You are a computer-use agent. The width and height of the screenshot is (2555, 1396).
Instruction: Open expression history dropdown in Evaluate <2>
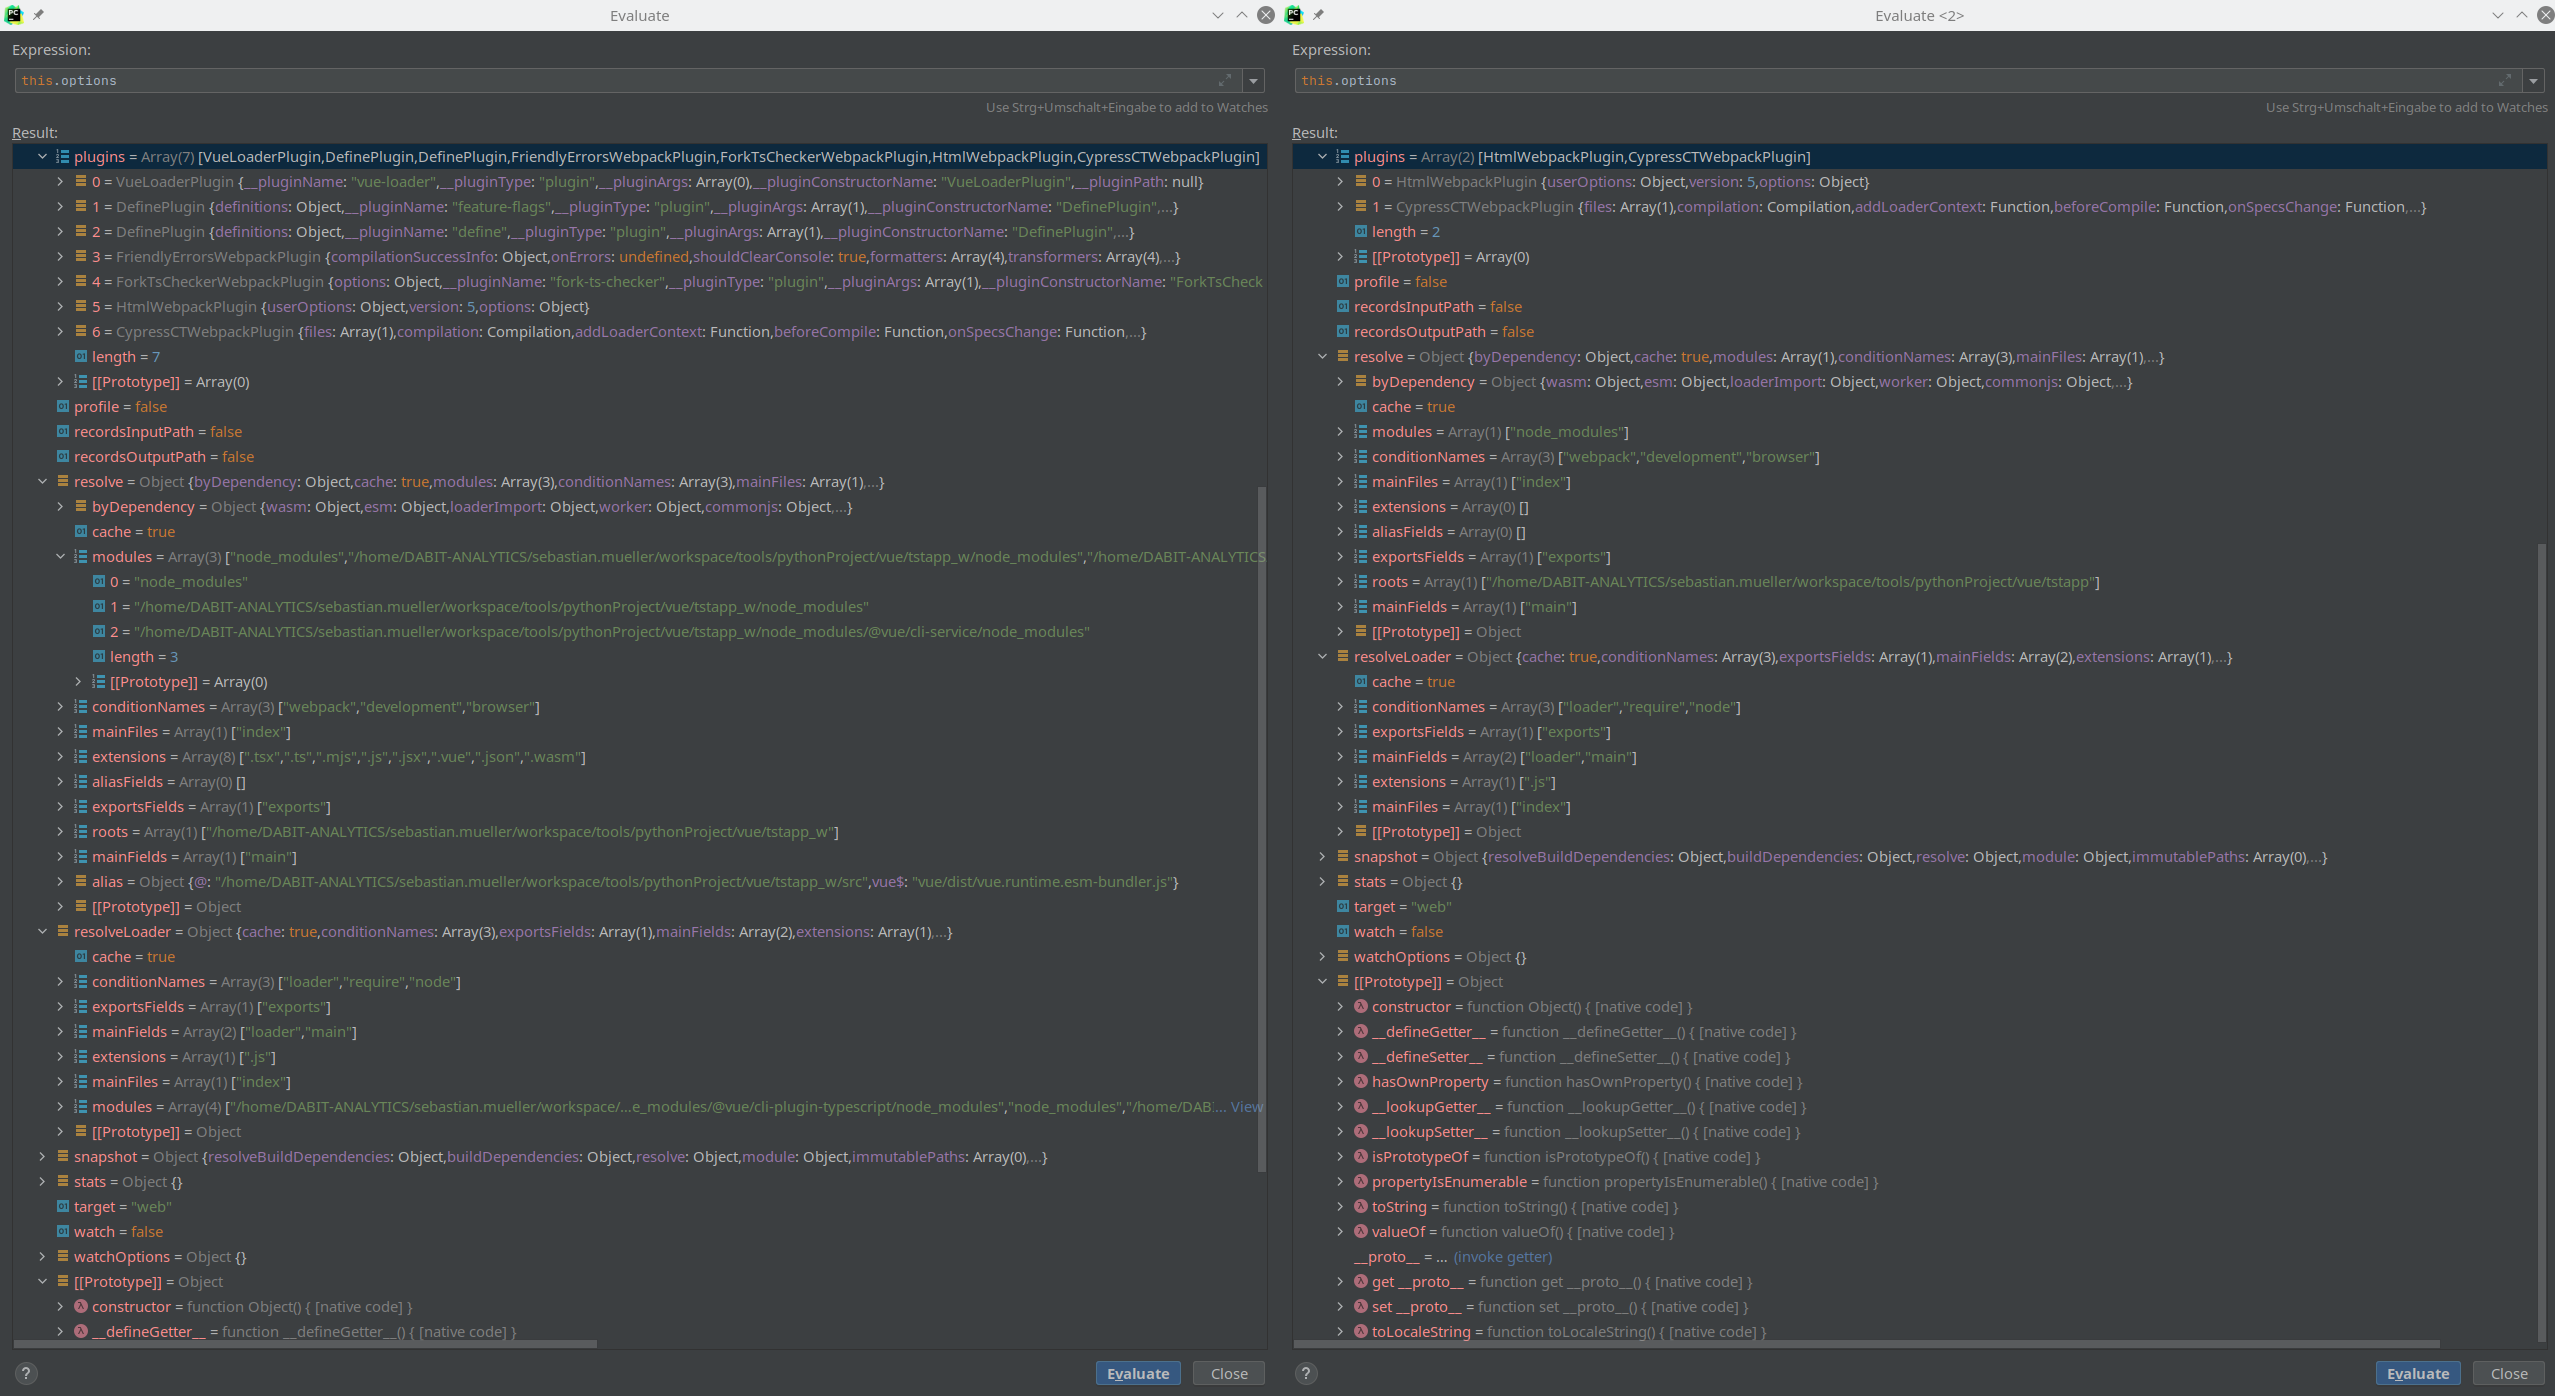pos(2535,80)
